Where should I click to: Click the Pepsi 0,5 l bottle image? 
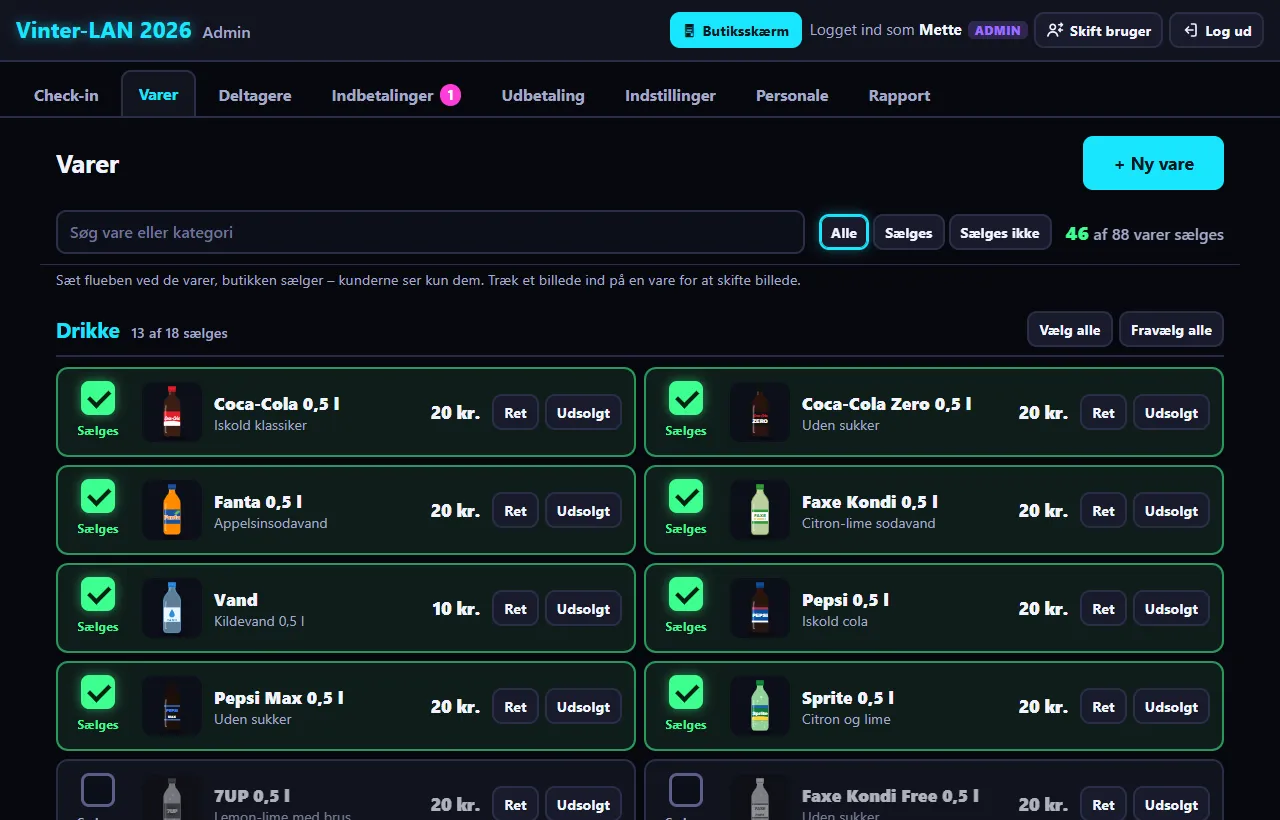pyautogui.click(x=760, y=608)
